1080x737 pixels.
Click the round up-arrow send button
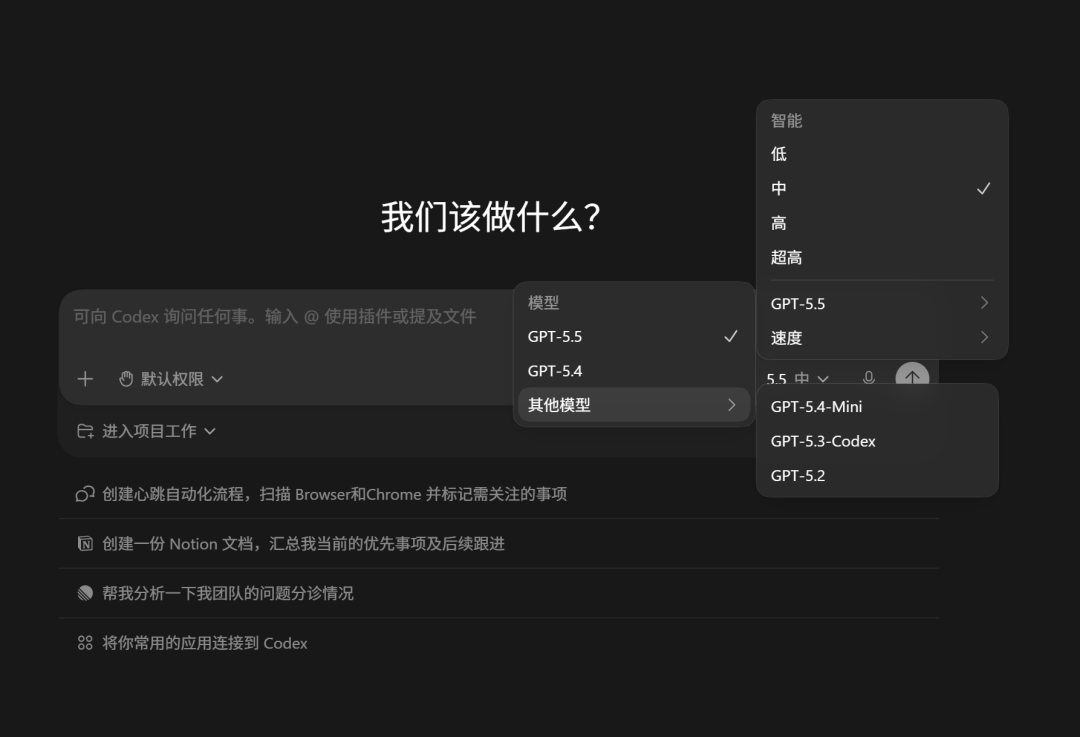(912, 377)
